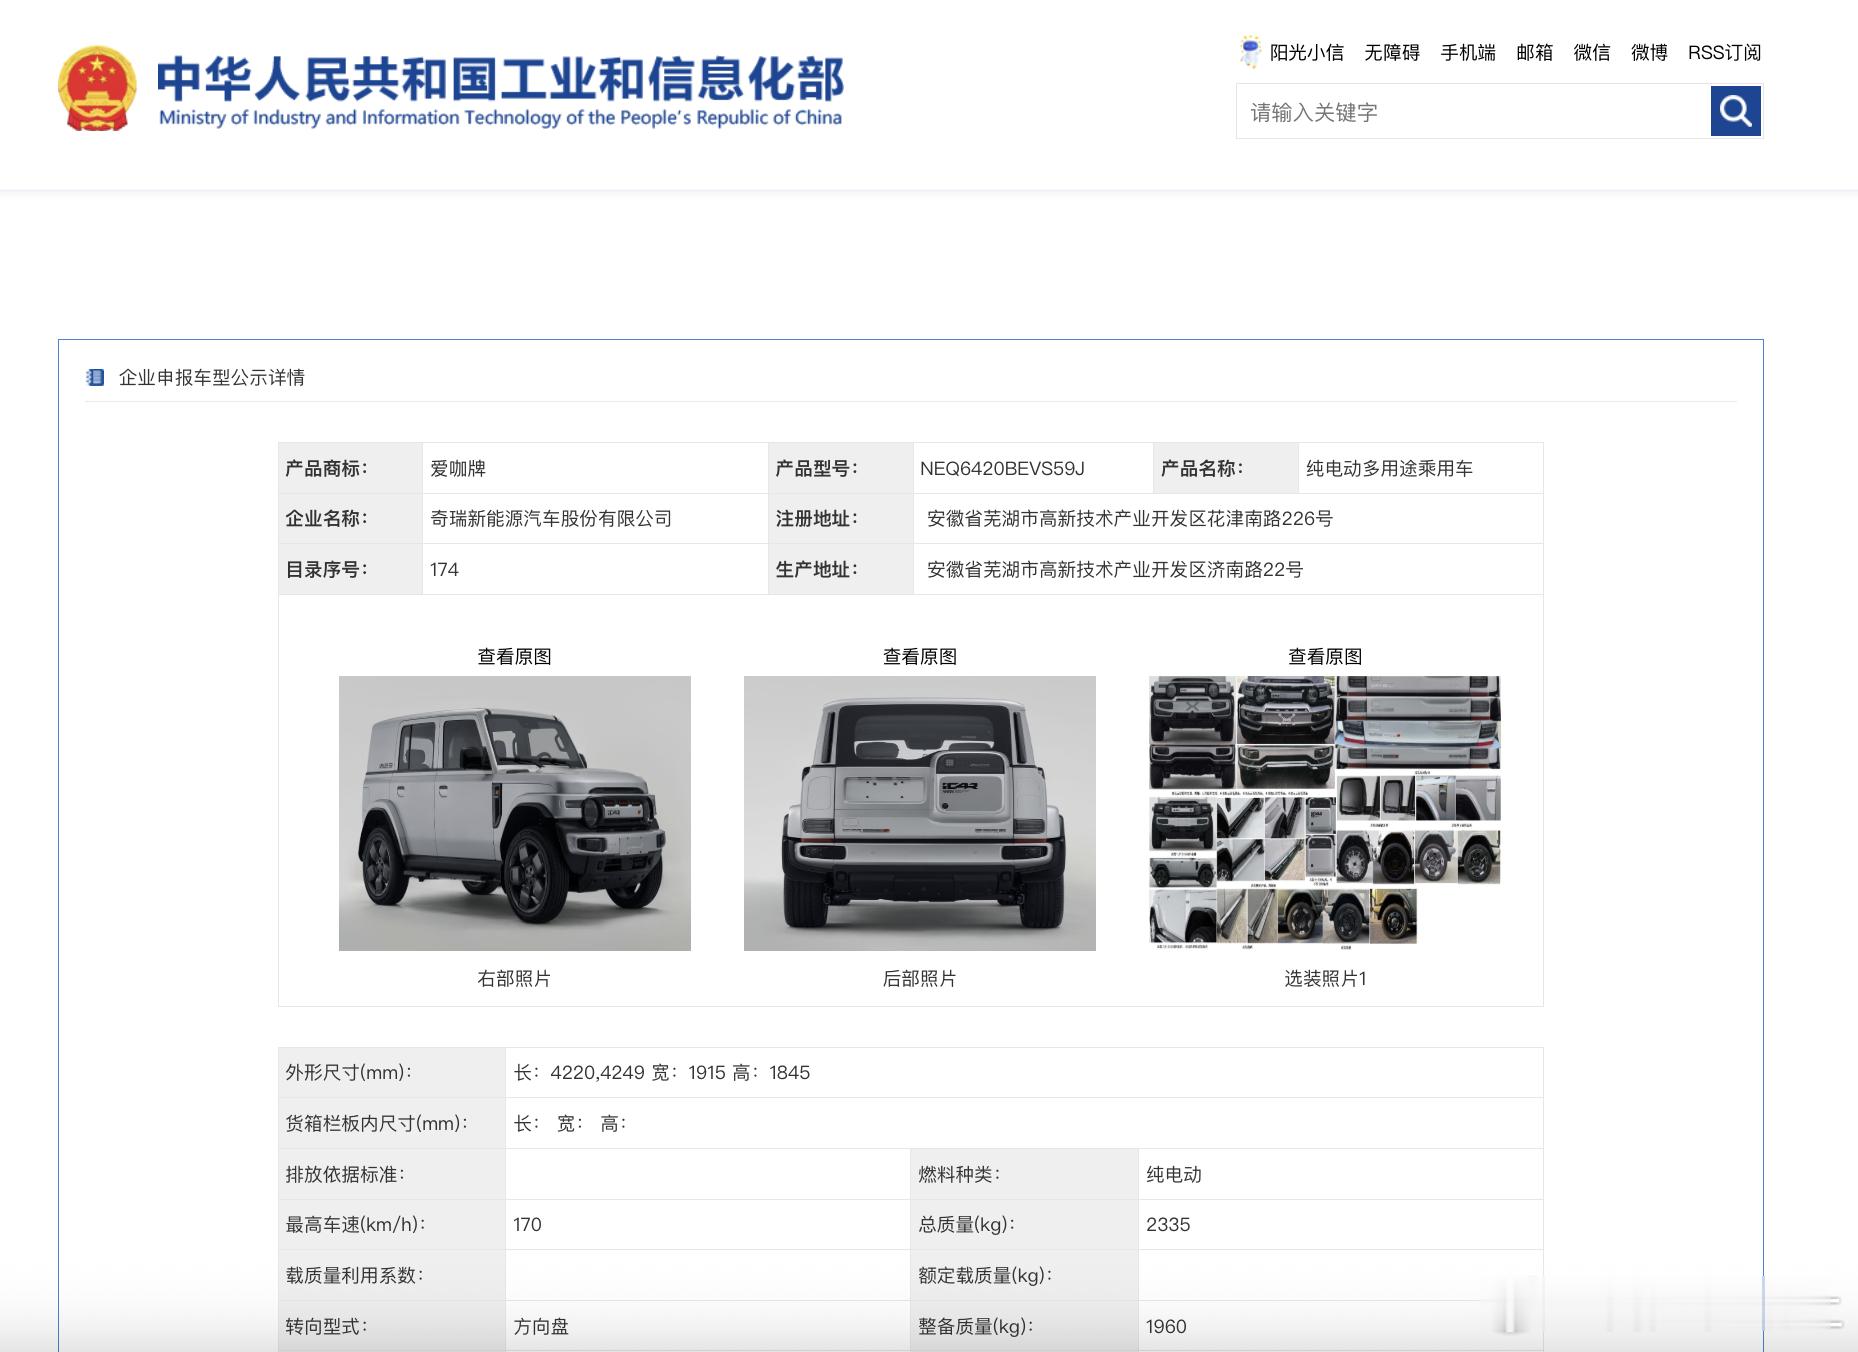Screen dimensions: 1858x1352
Task: Click the 企业名称 label cell
Action: pos(350,518)
